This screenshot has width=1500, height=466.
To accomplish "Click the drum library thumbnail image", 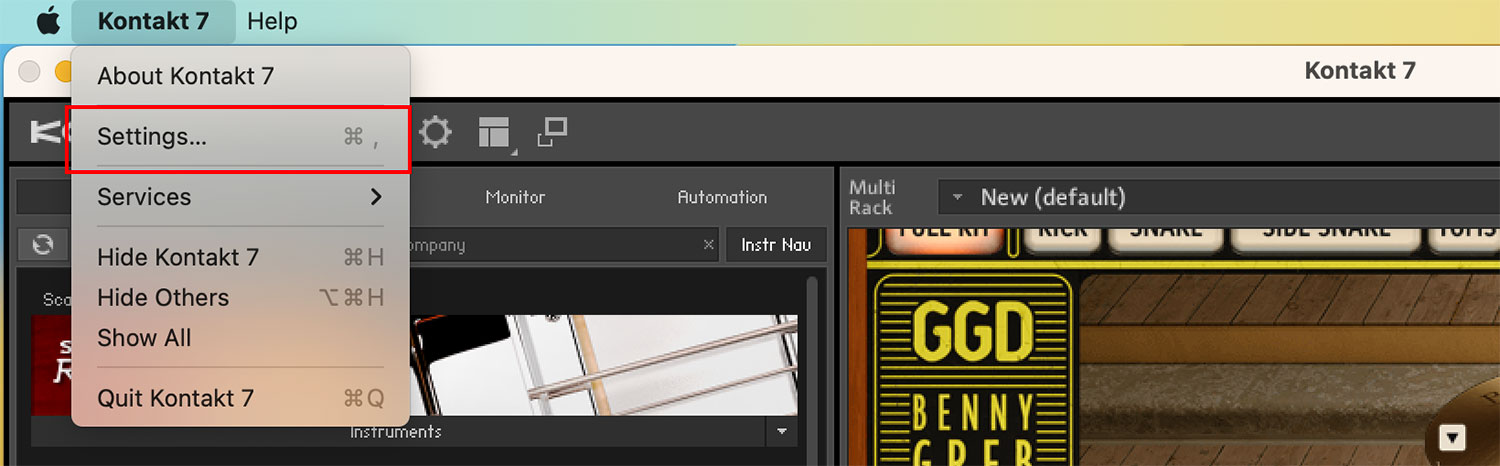I will pyautogui.click(x=414, y=365).
